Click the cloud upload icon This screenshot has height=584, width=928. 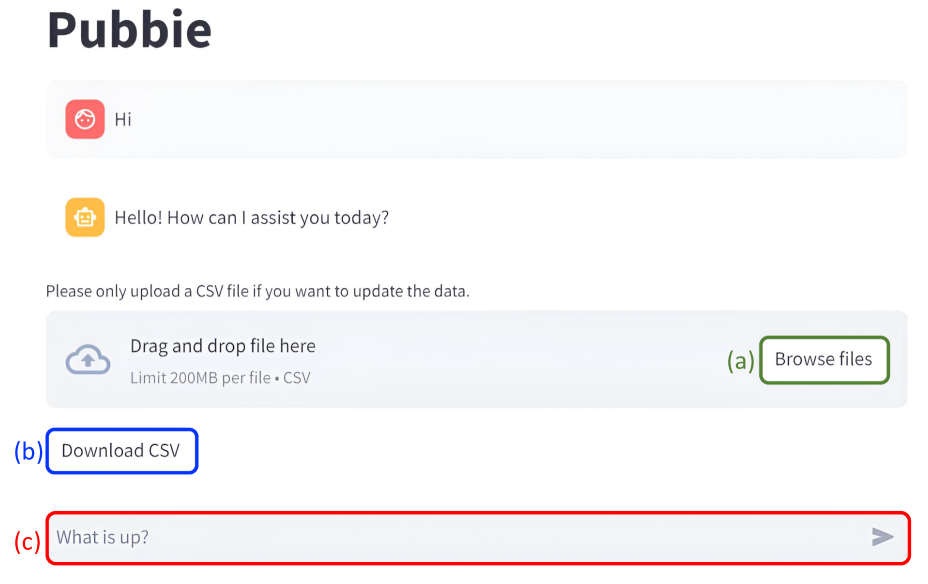coord(88,360)
